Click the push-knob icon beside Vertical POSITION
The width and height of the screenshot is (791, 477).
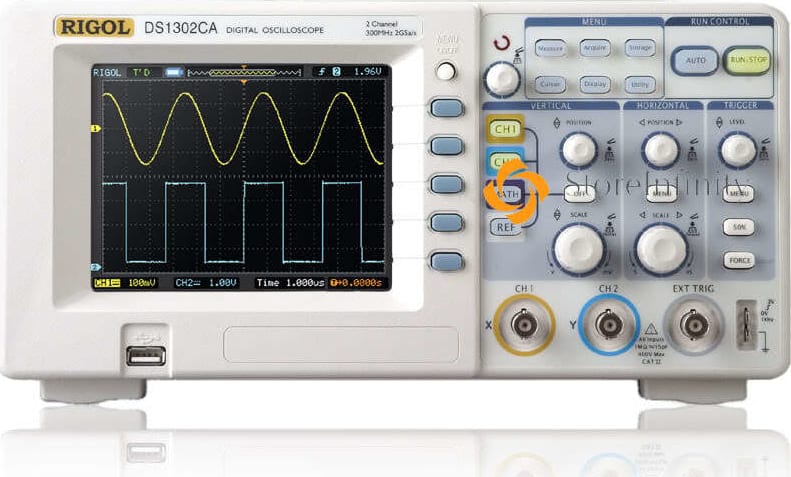coord(610,149)
